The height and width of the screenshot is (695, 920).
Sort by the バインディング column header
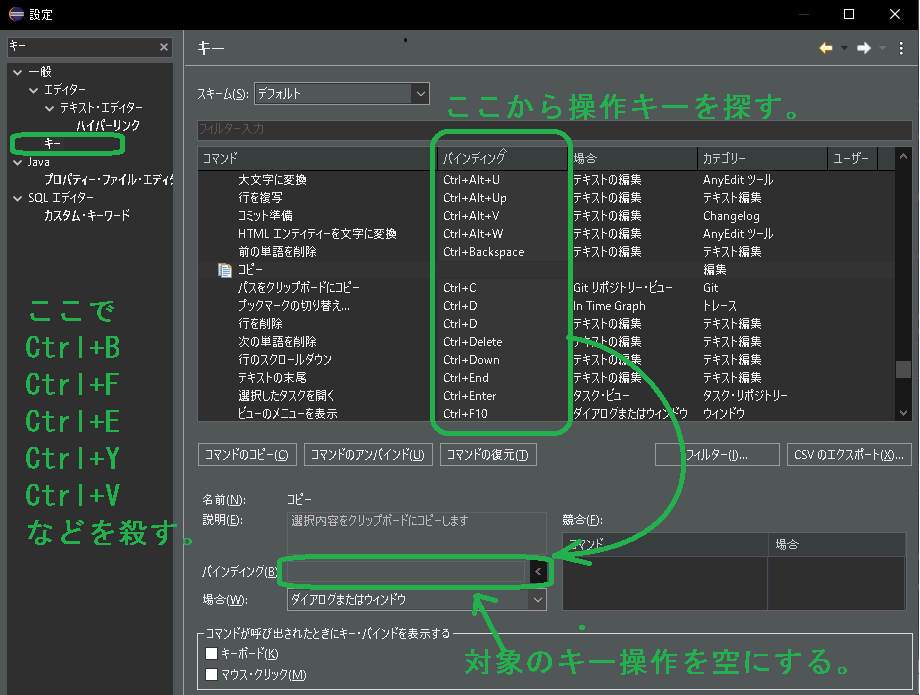(x=503, y=158)
